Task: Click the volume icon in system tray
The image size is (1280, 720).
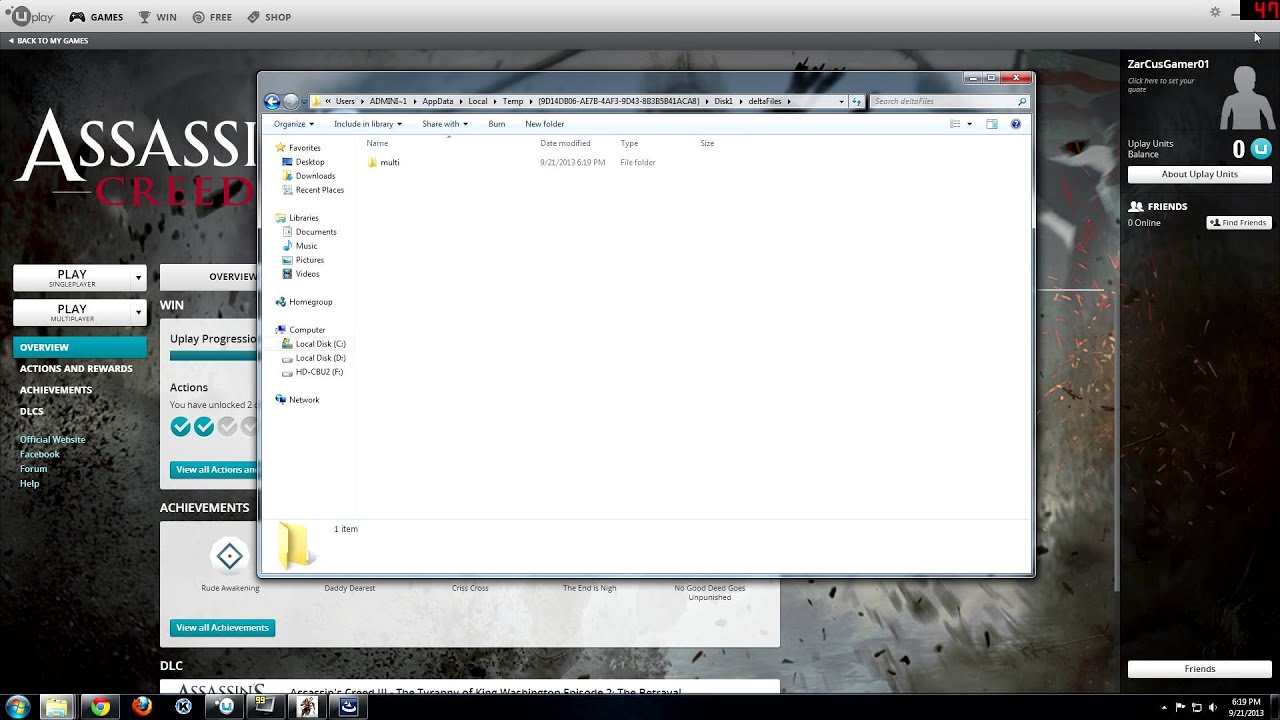Action: point(1213,708)
